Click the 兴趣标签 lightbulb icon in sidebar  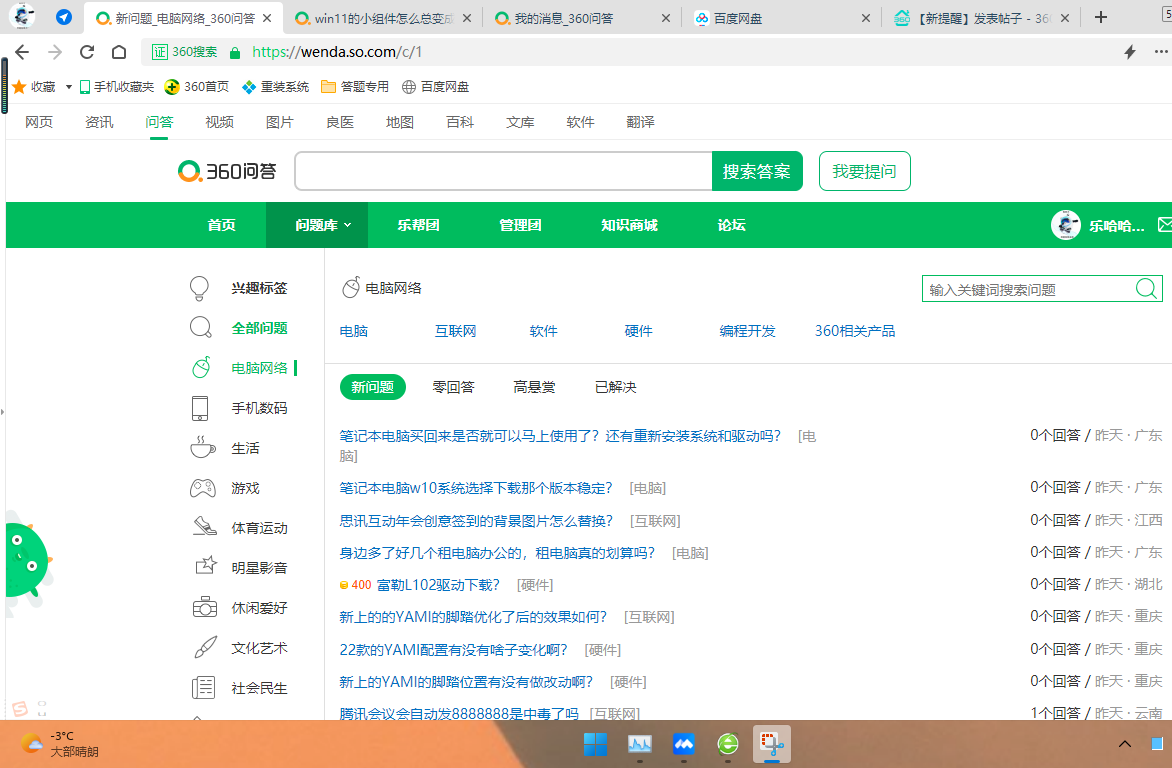(x=200, y=288)
